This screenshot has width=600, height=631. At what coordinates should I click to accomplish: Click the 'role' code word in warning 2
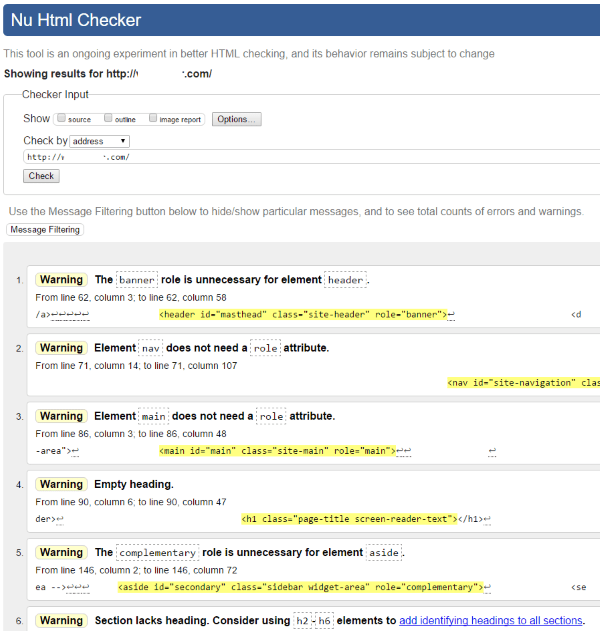coord(266,348)
